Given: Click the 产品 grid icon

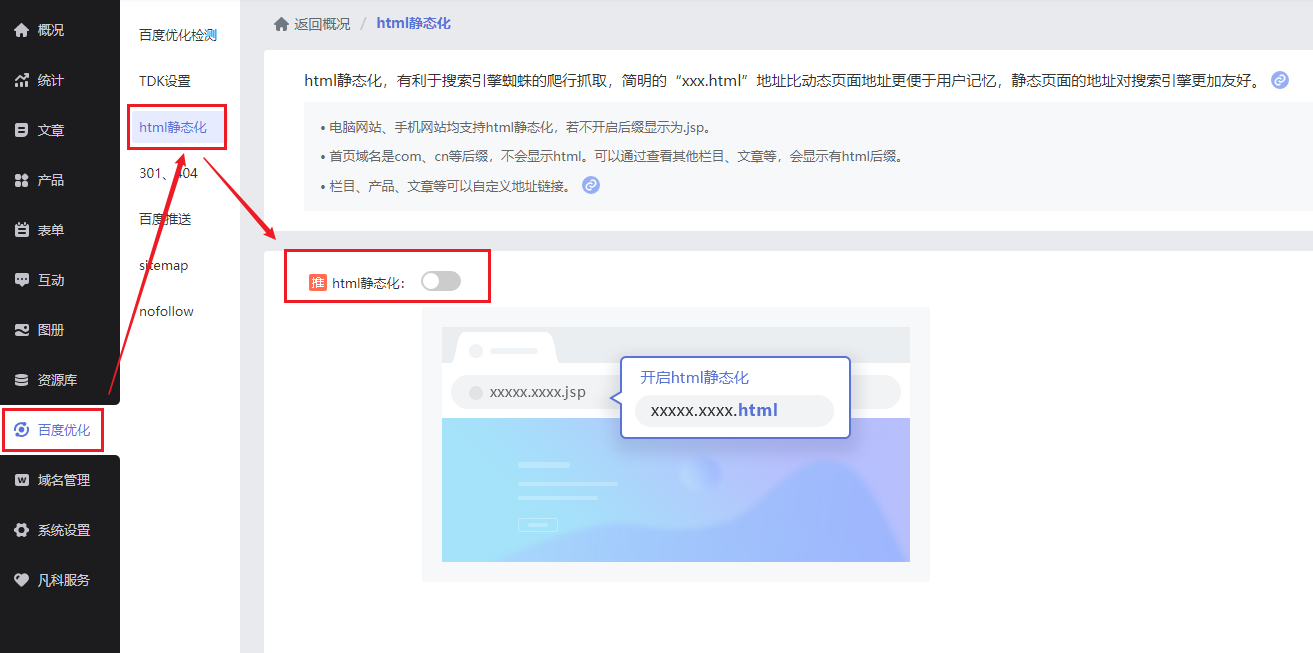Looking at the screenshot, I should [x=22, y=180].
